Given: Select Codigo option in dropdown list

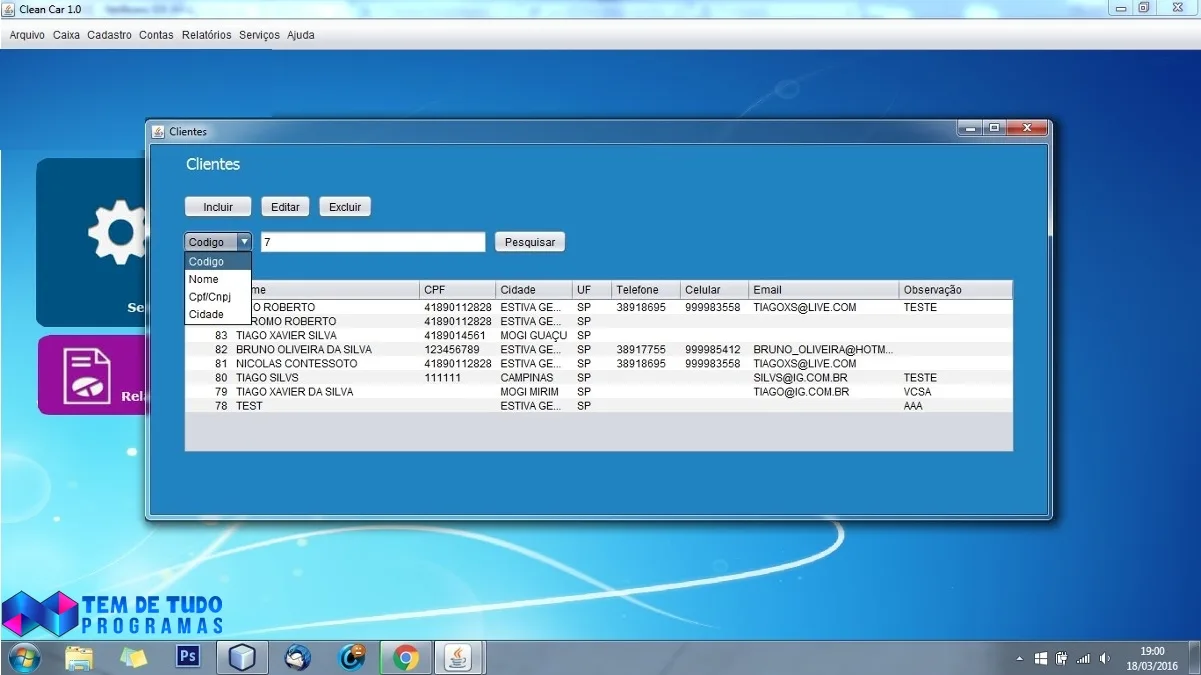Looking at the screenshot, I should pyautogui.click(x=218, y=262).
